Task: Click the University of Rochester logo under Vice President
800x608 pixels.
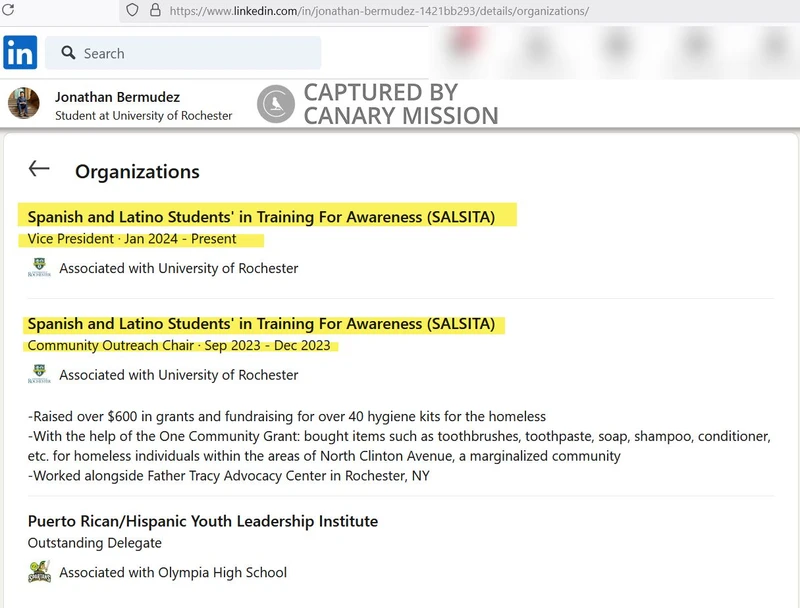Action: (39, 268)
